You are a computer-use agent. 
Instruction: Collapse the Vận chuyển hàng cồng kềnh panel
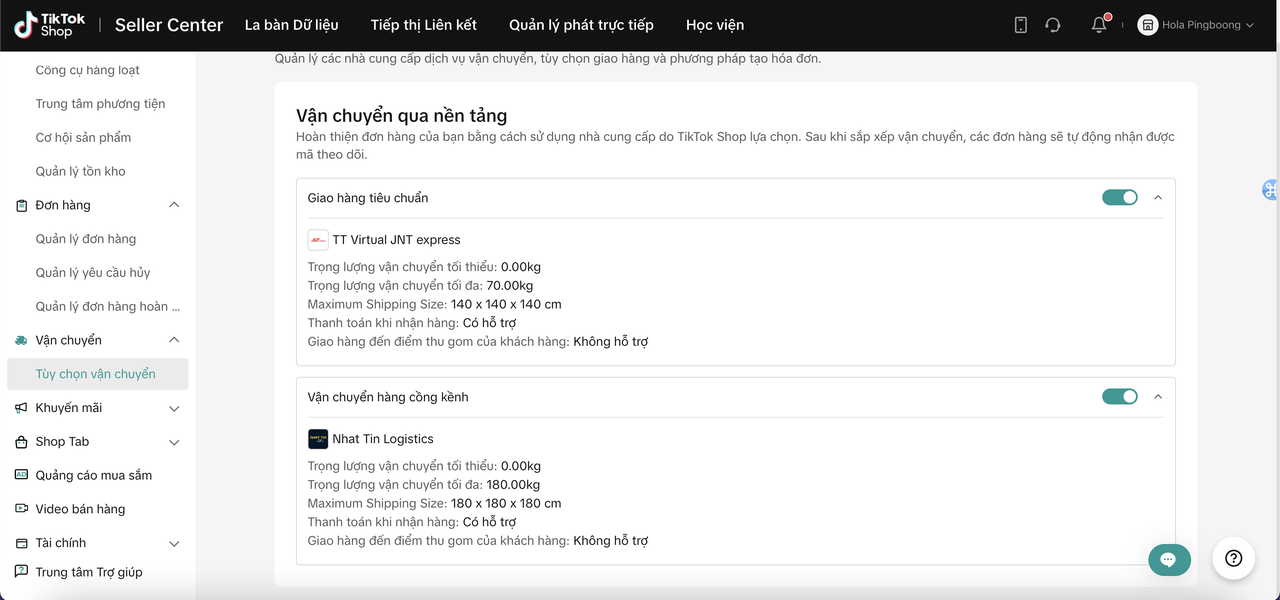[x=1158, y=397]
